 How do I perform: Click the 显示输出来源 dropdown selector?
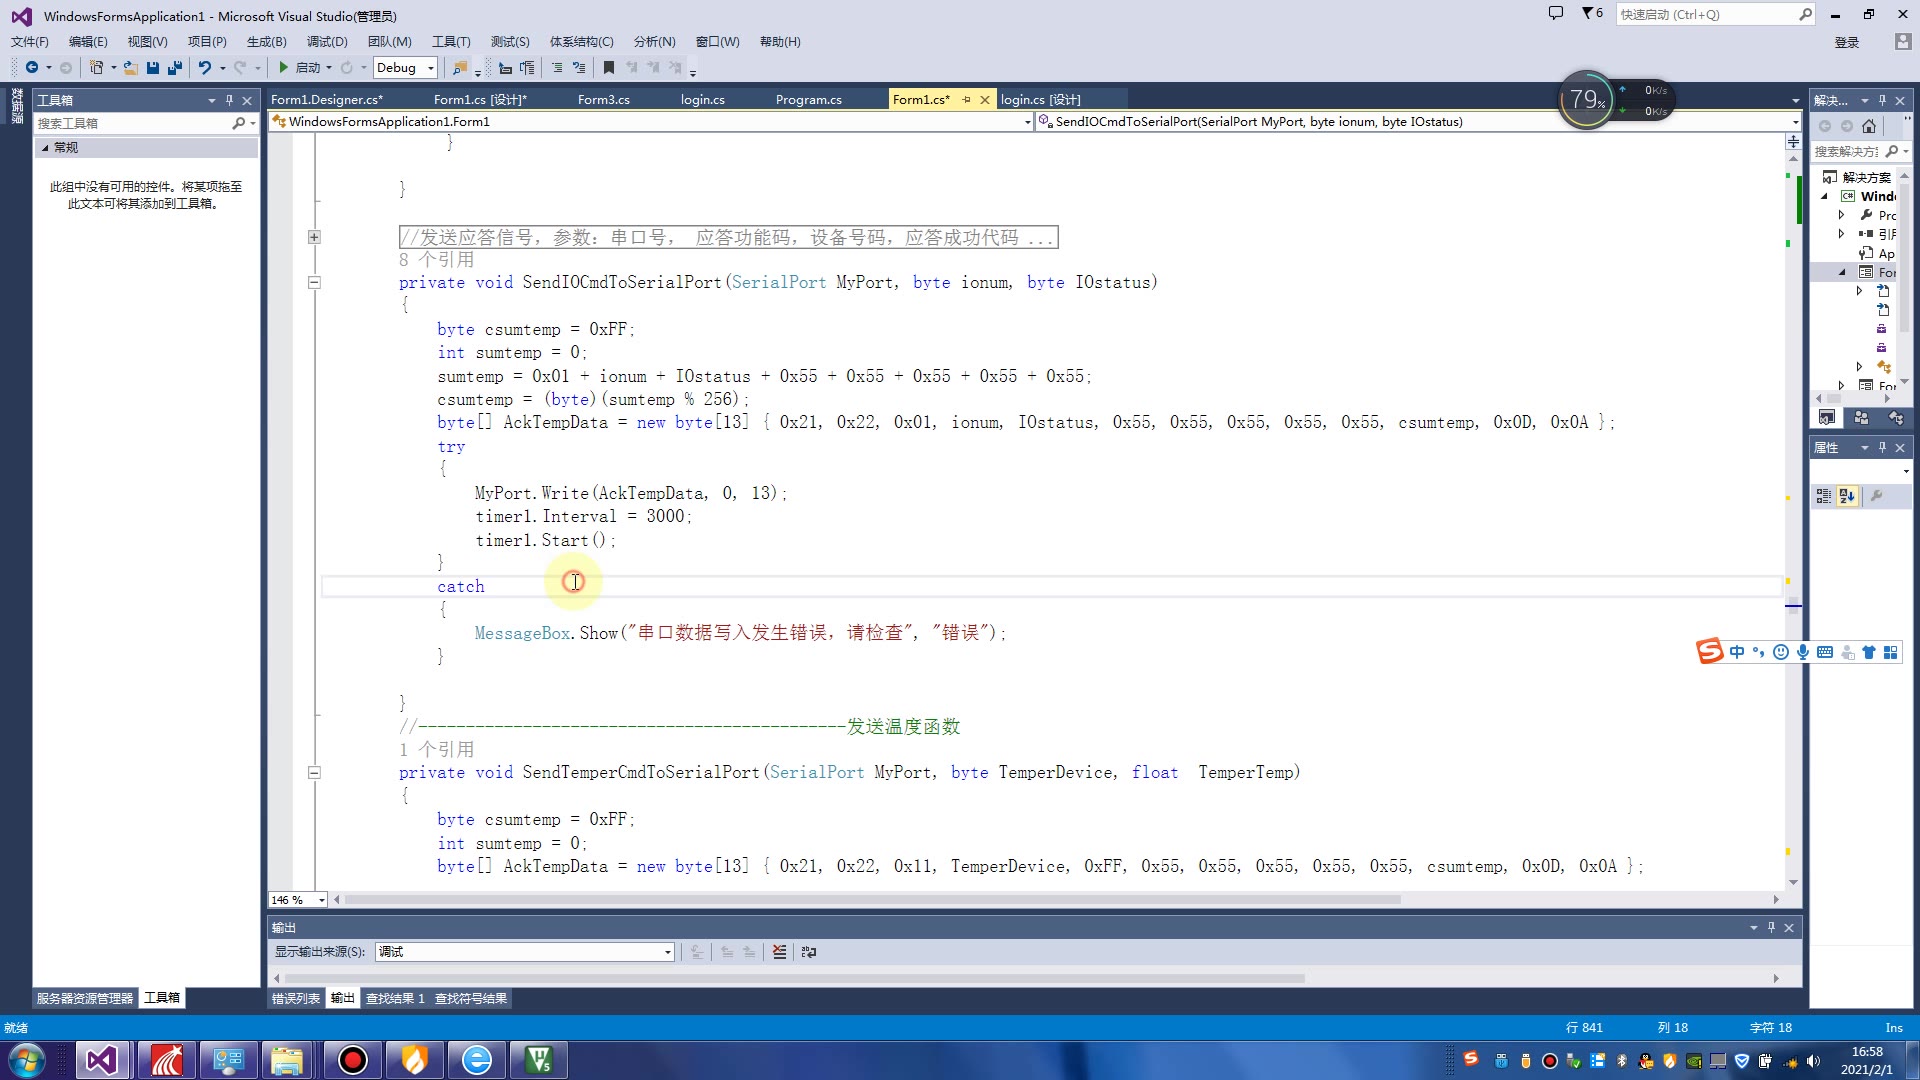[x=521, y=951]
